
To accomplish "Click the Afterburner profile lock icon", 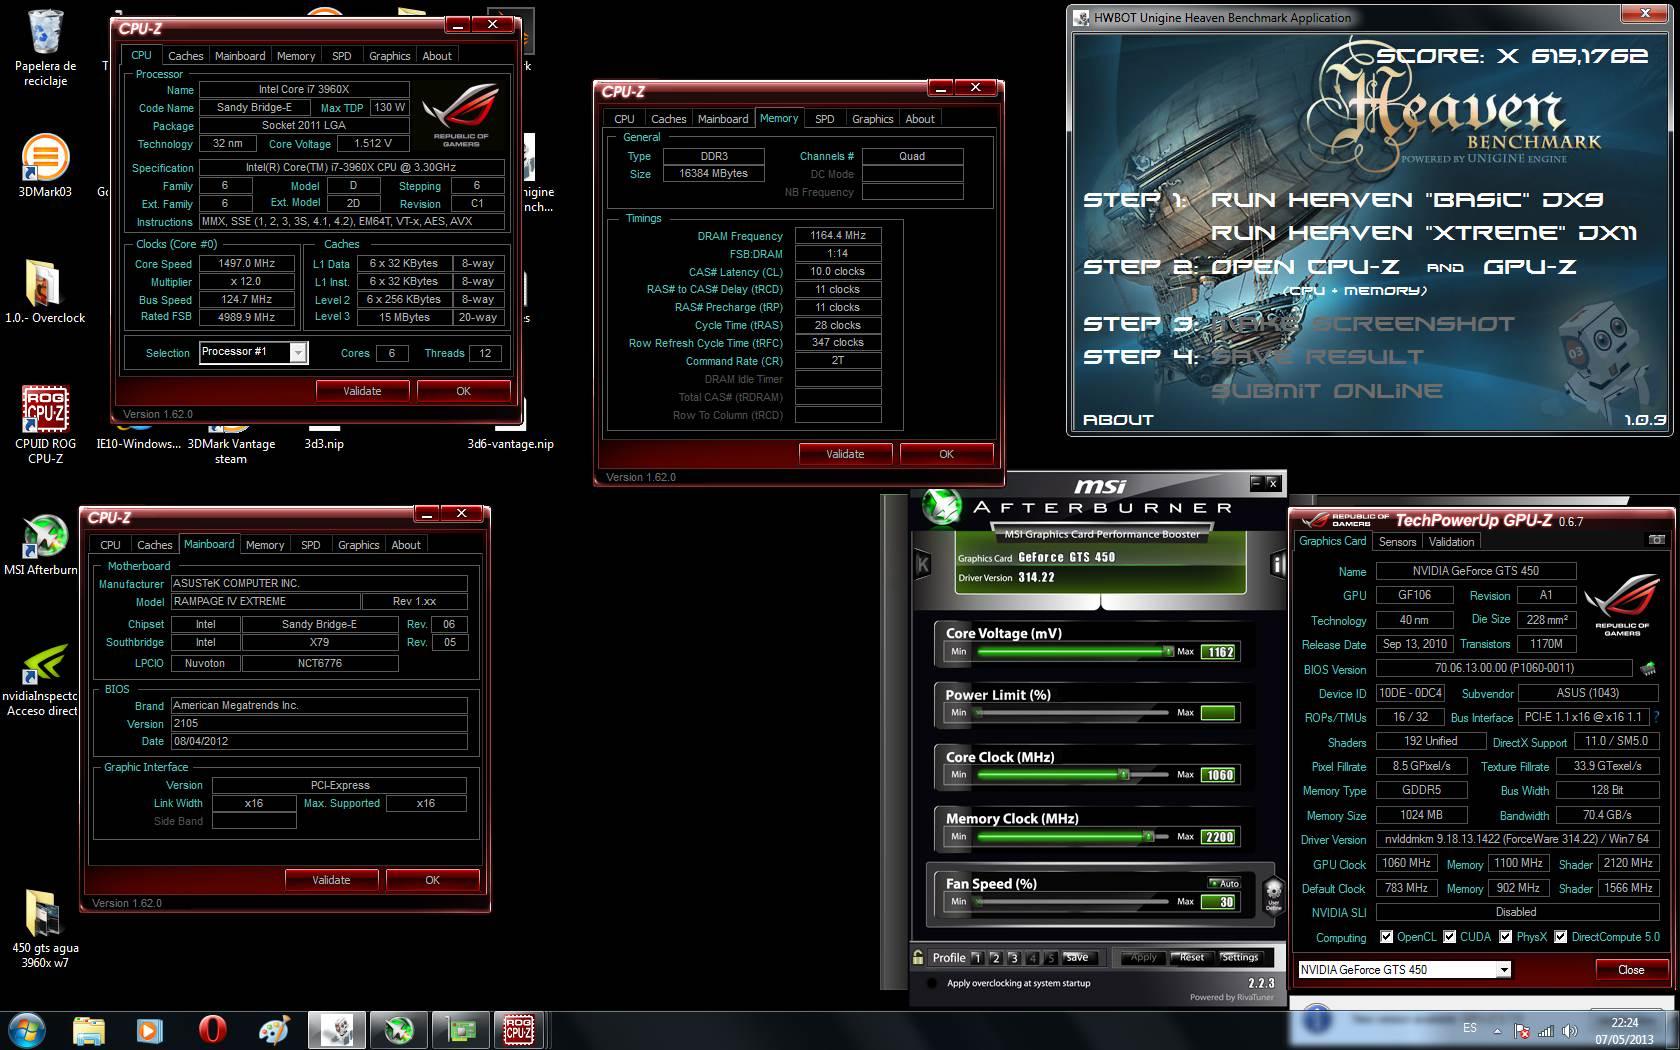I will pyautogui.click(x=918, y=957).
